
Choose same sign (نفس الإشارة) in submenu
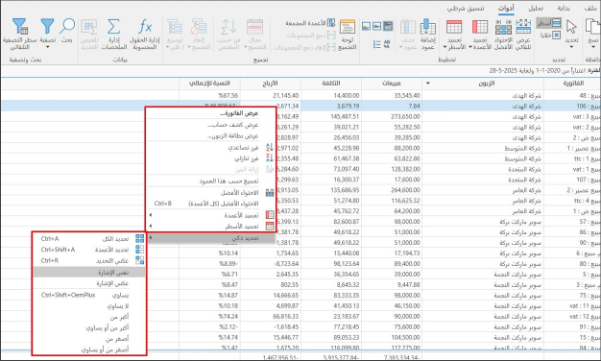[89, 272]
